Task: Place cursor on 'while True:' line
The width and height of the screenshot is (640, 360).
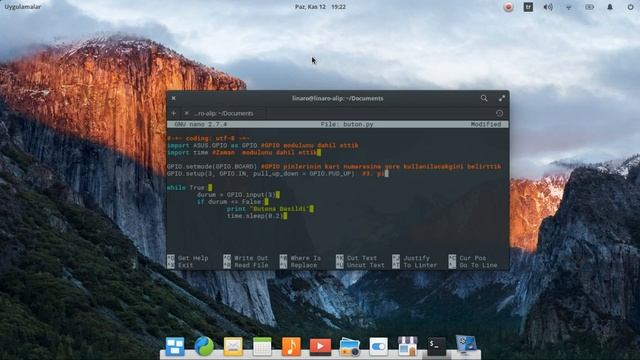Action: 189,188
